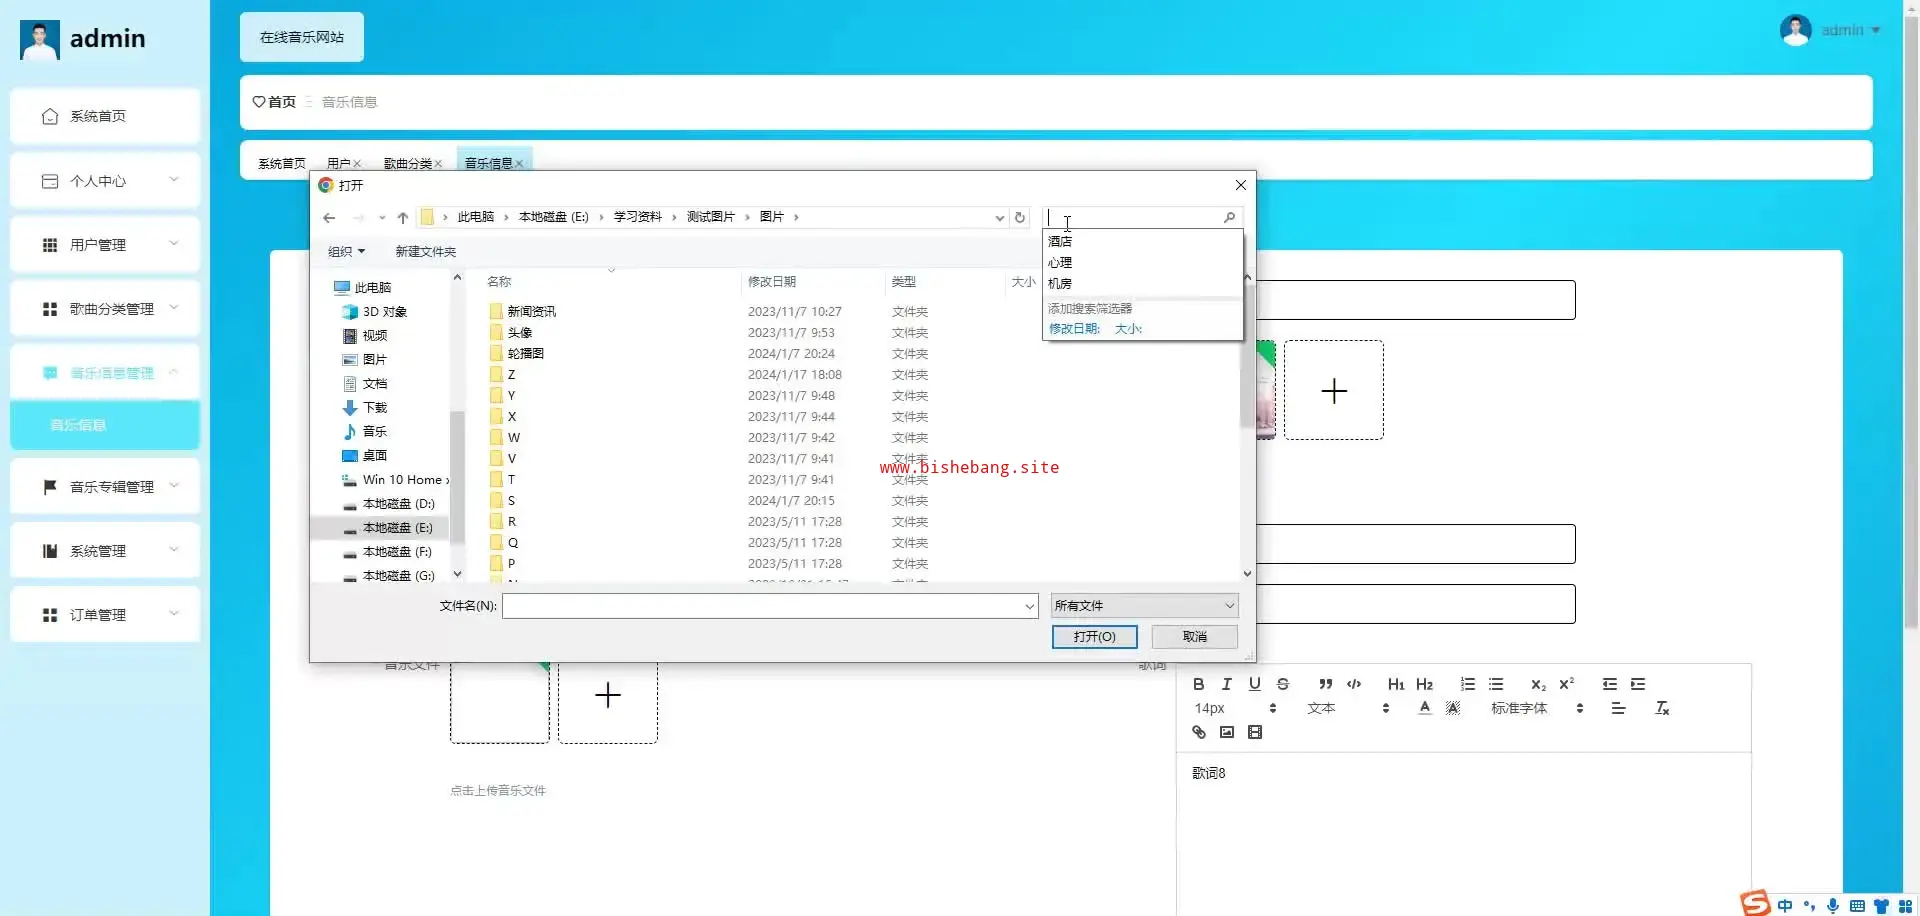The image size is (1920, 916).
Task: Click the Bold formatting icon
Action: tap(1198, 684)
